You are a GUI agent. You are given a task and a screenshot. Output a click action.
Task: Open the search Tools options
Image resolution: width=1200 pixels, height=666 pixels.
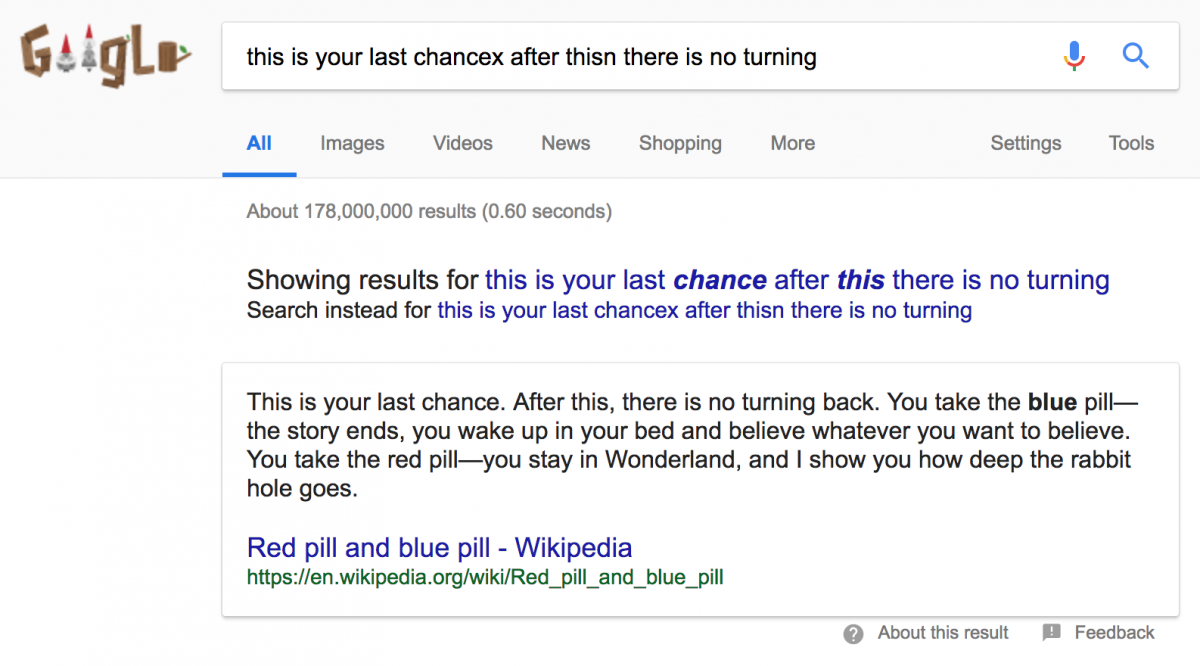point(1131,143)
